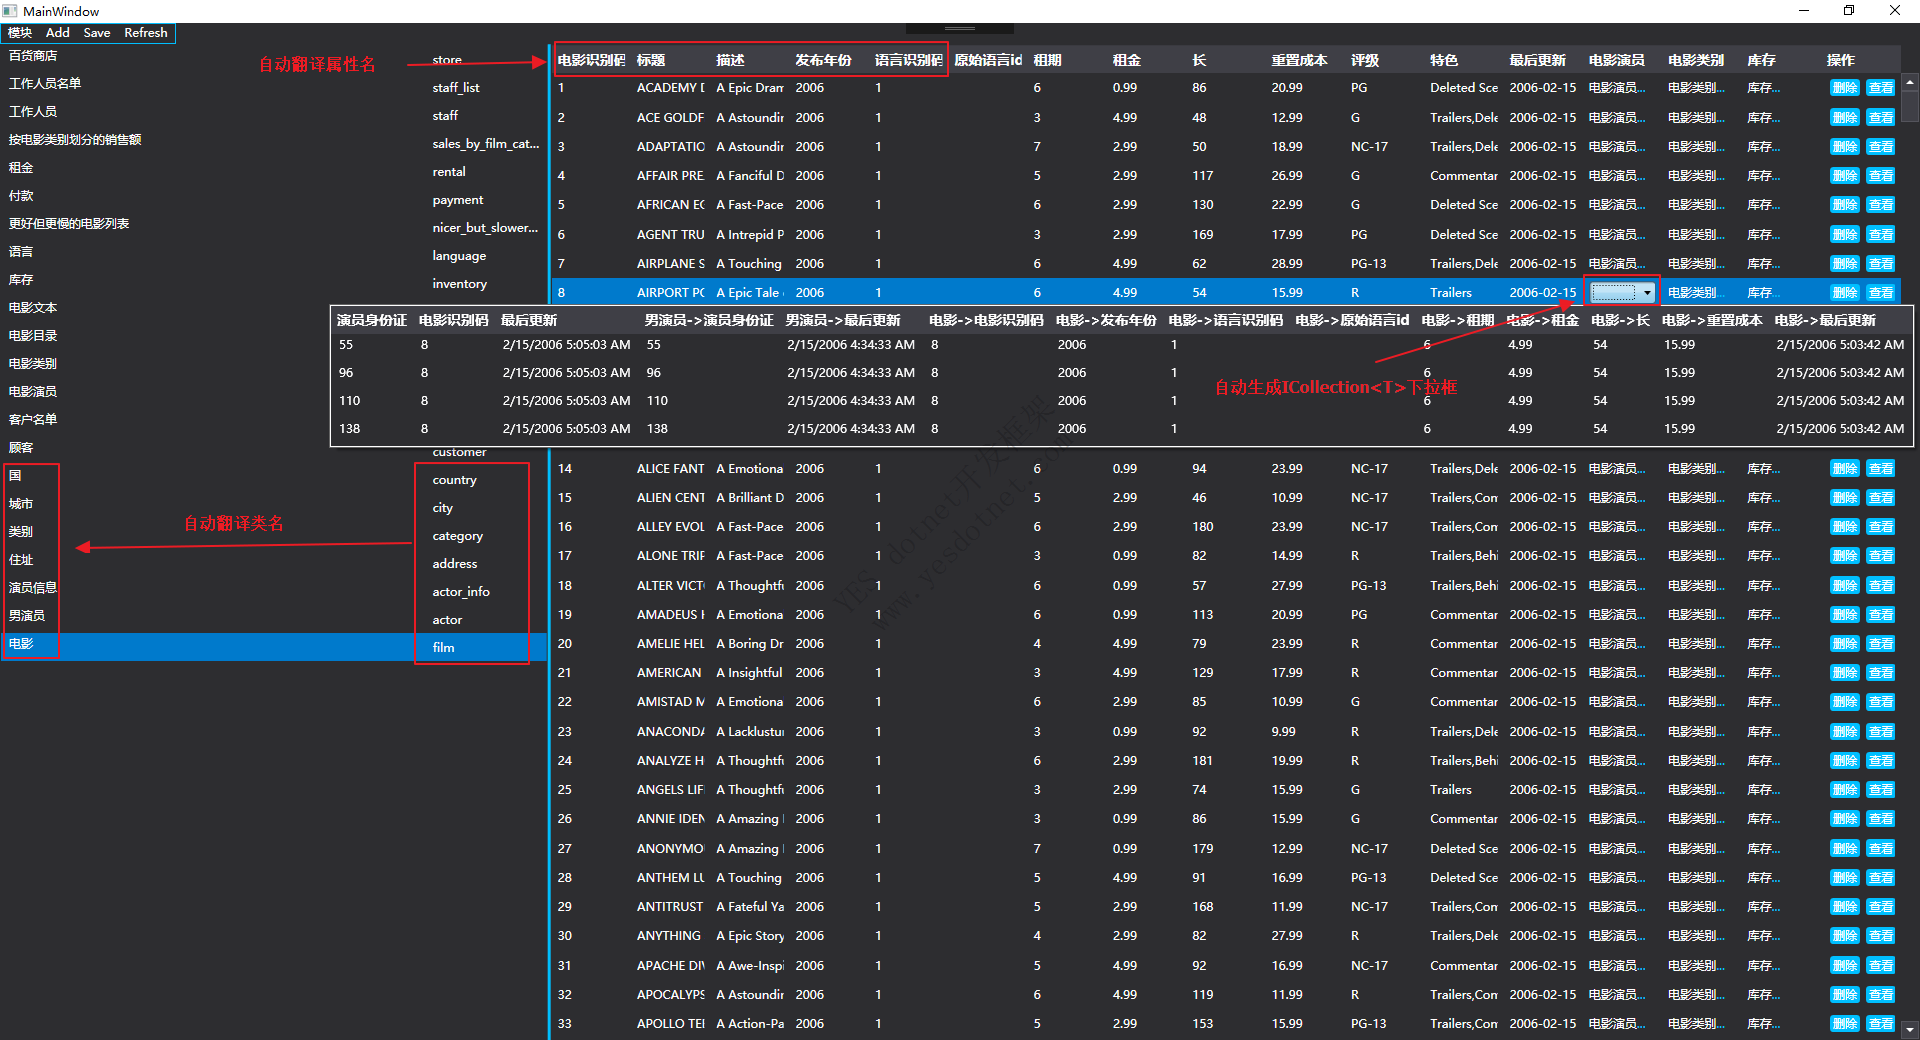This screenshot has width=1920, height=1040.
Task: Expand 电影演员 cell in ACADEMY row
Action: (1616, 88)
